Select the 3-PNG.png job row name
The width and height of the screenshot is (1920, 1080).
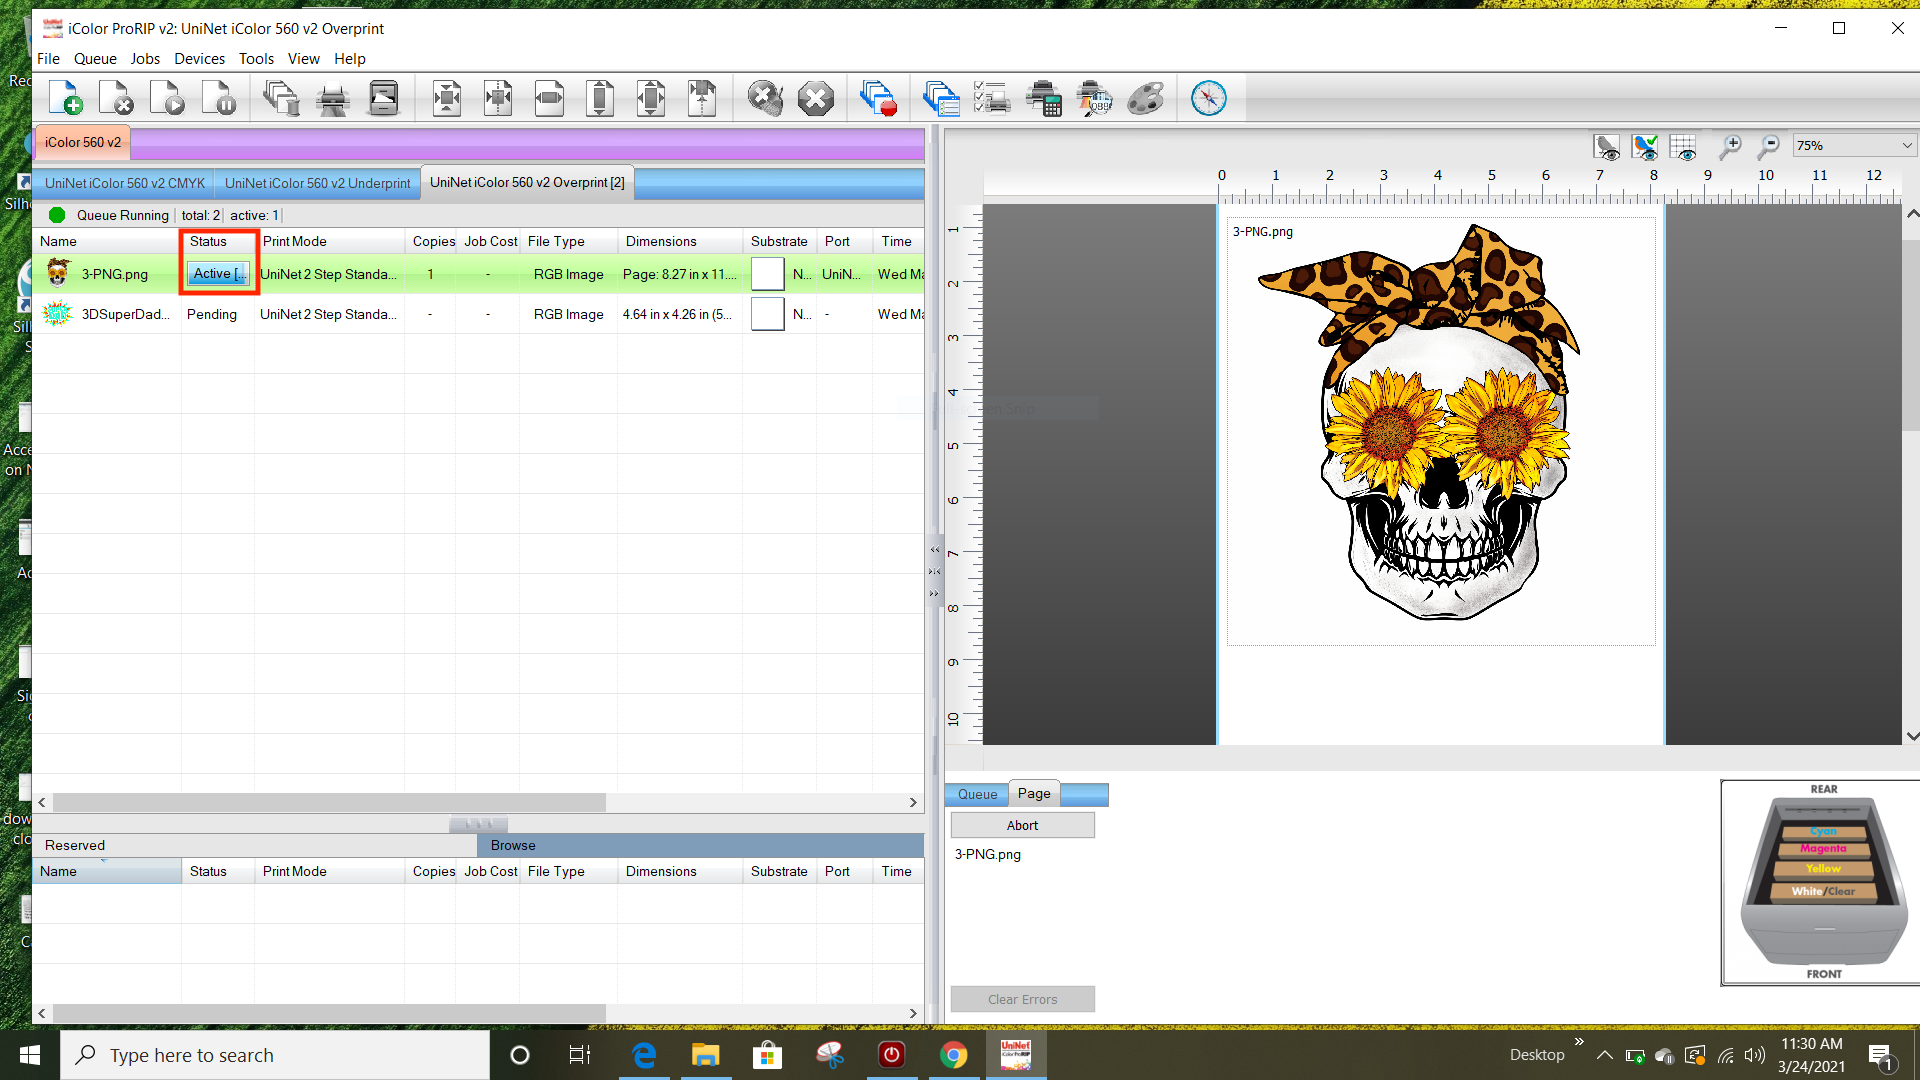coord(115,274)
